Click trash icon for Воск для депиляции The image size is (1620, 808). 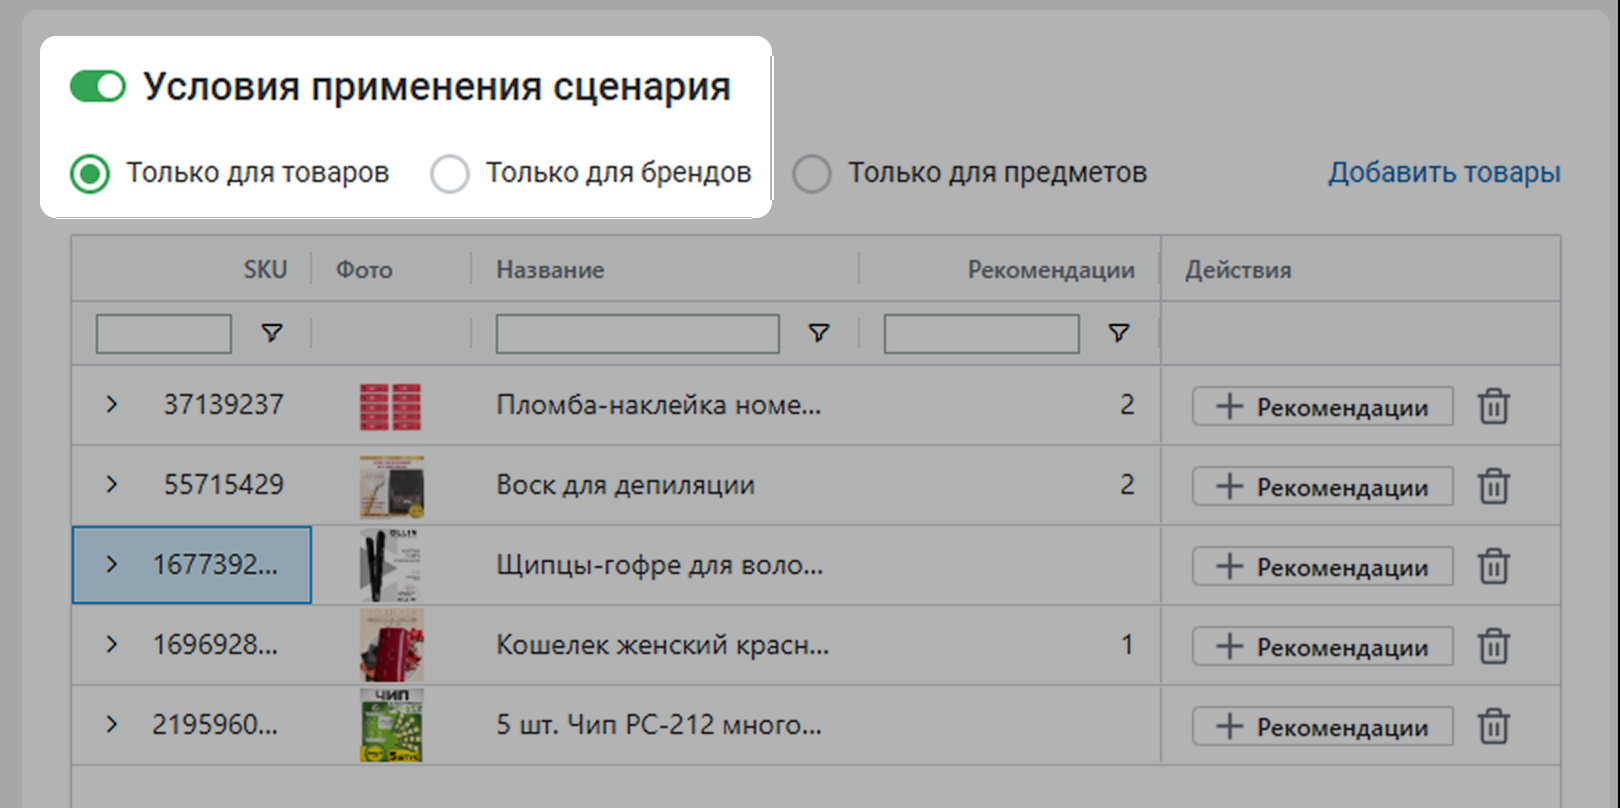point(1494,486)
